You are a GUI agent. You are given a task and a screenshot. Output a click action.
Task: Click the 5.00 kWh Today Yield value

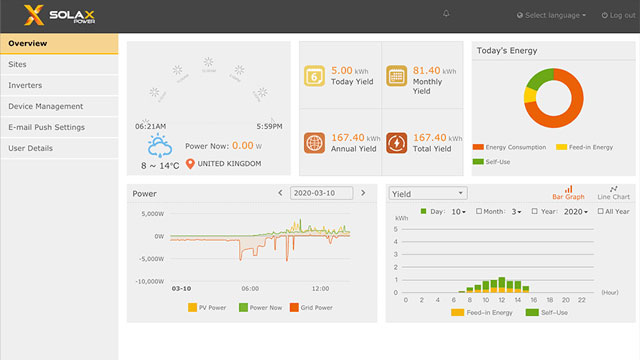click(x=349, y=71)
